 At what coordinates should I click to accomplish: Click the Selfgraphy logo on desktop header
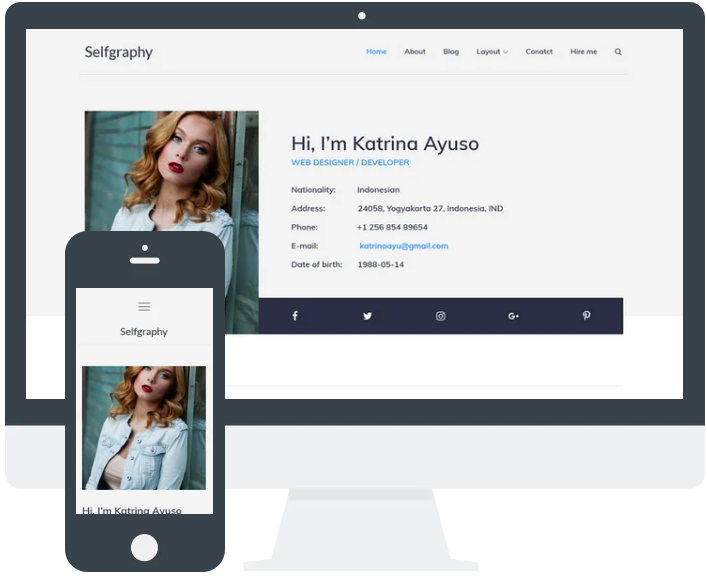[118, 52]
